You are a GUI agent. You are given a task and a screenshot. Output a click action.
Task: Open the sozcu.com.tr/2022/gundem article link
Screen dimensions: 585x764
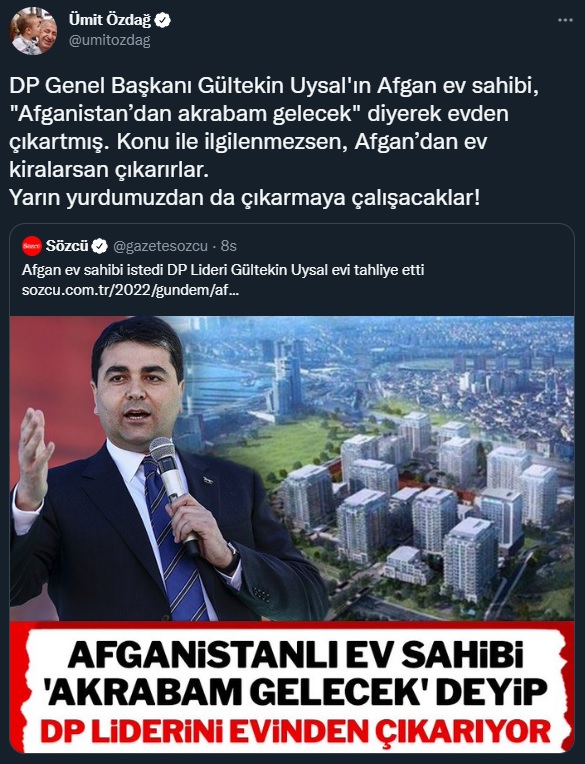(x=130, y=291)
